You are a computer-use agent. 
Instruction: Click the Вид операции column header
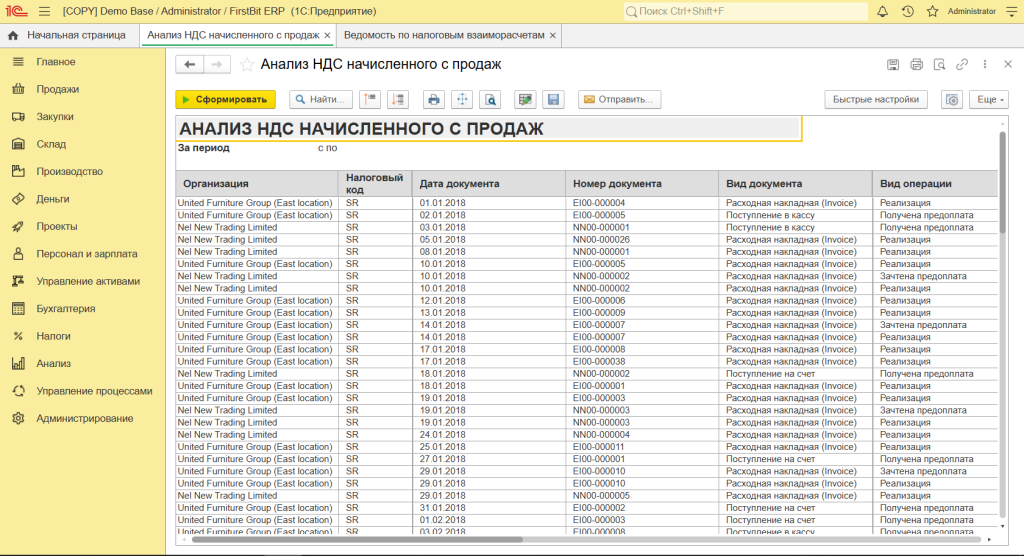(935, 184)
